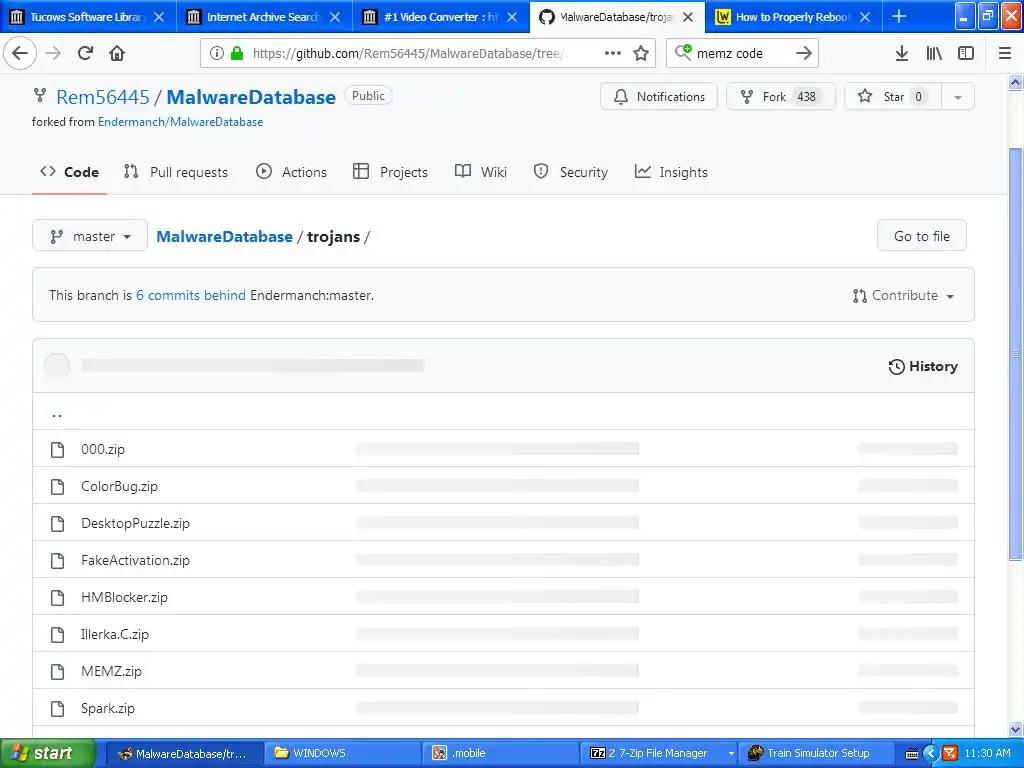This screenshot has width=1024, height=768.
Task: Expand the Contribute dropdown
Action: (x=903, y=295)
